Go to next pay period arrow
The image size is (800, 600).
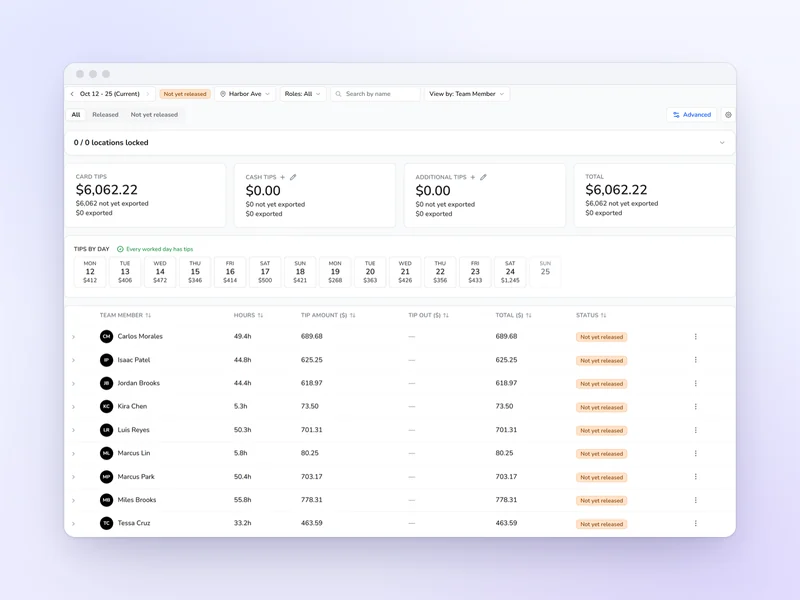coord(148,94)
